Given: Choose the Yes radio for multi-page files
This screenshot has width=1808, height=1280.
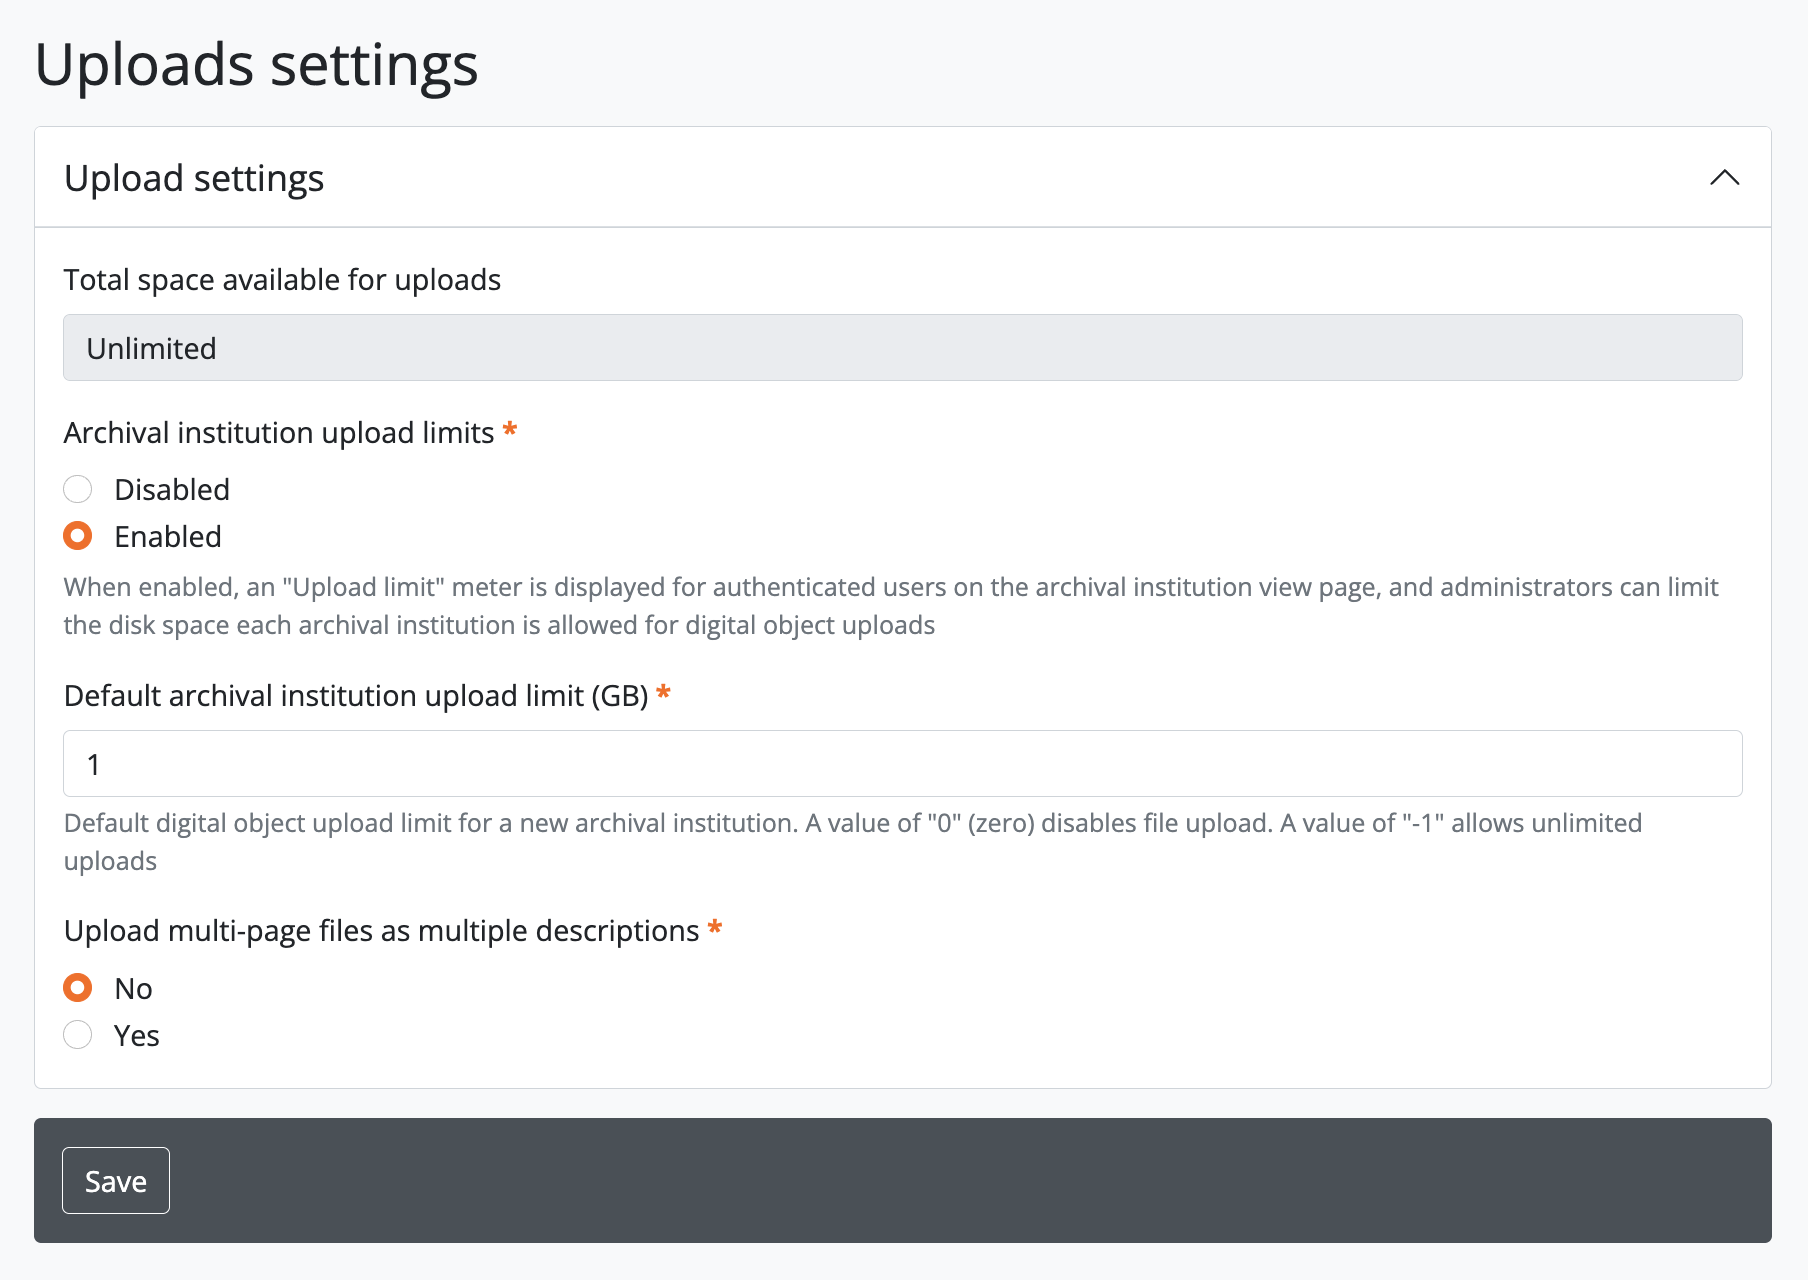Looking at the screenshot, I should [x=78, y=1035].
